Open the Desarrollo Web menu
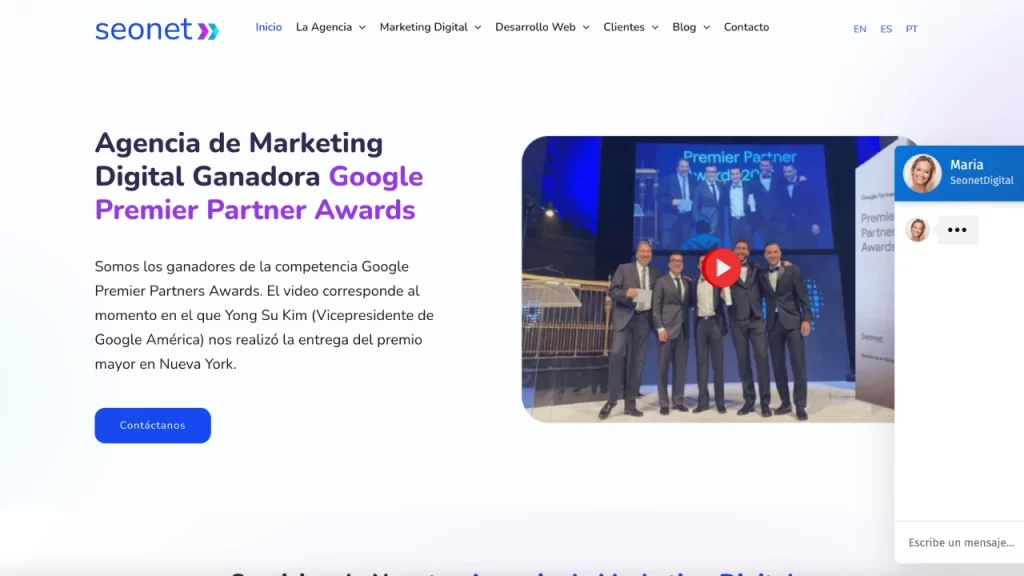The image size is (1024, 576). click(x=535, y=27)
